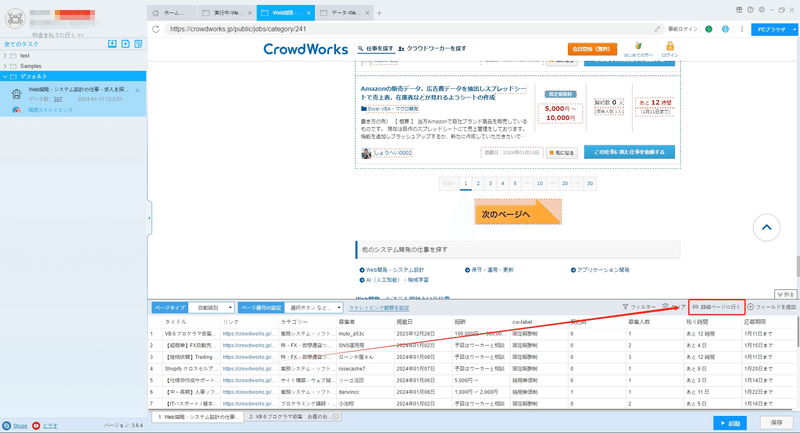Viewport: 800px width, 433px height.
Task: Click the robot task icon for Web開発 task
Action: 16,94
